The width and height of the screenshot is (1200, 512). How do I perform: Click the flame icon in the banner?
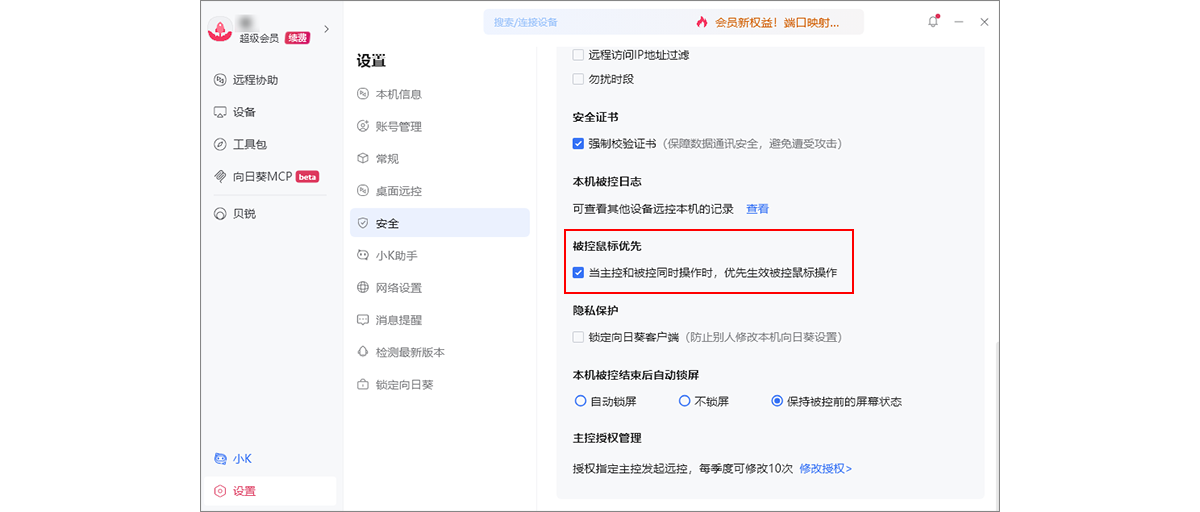[702, 22]
